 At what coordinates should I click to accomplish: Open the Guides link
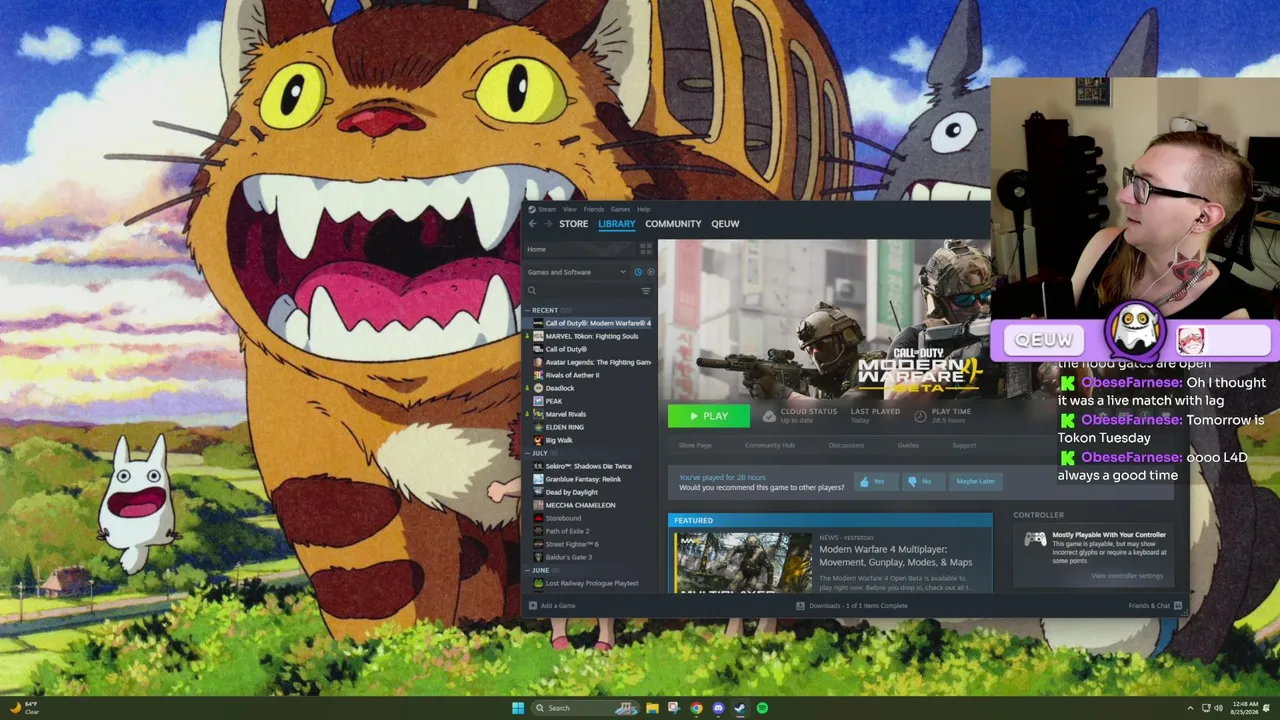[908, 445]
